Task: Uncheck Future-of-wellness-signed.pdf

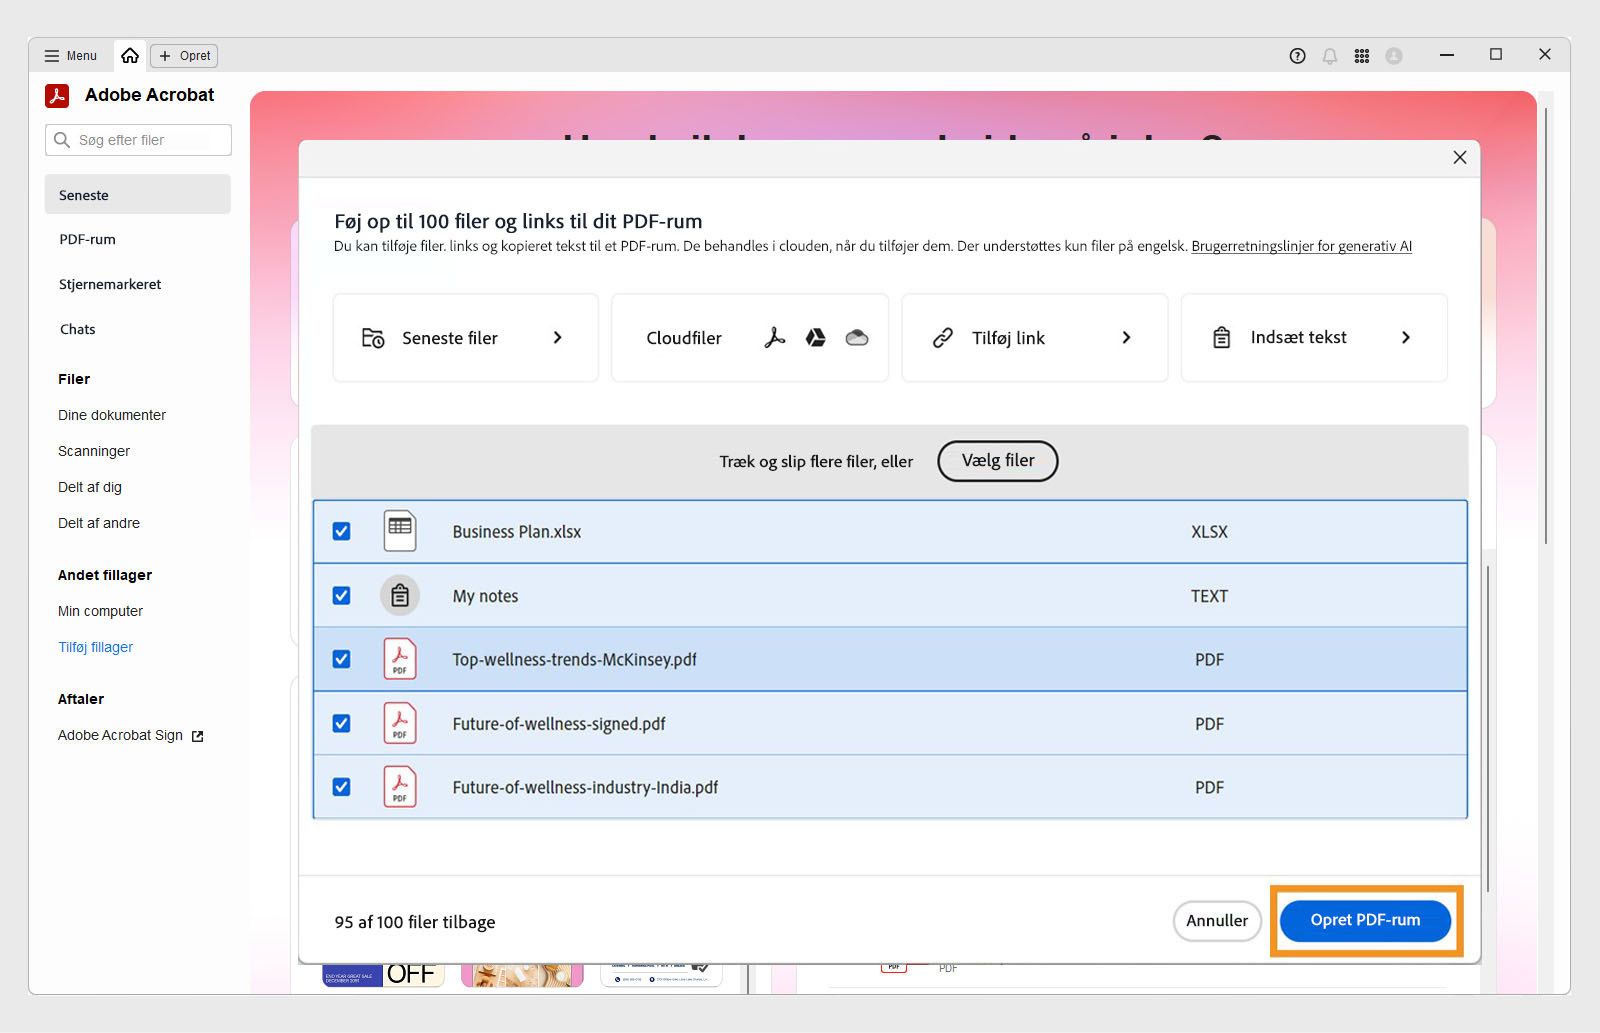Action: (341, 723)
